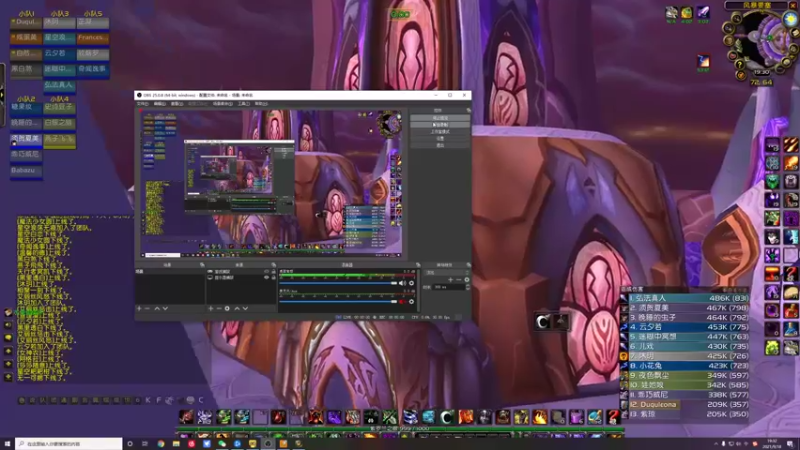This screenshot has height=450, width=800.
Task: Open the Help menu in OBS
Action: point(261,104)
